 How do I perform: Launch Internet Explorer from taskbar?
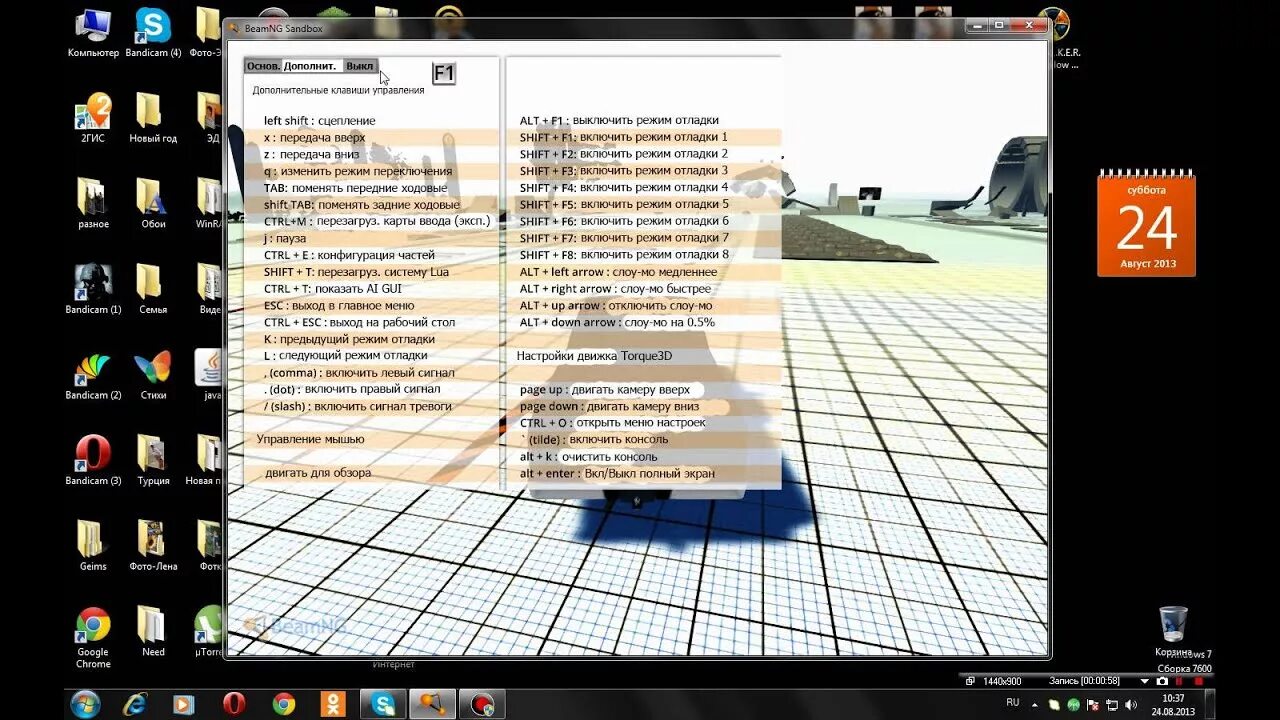135,704
